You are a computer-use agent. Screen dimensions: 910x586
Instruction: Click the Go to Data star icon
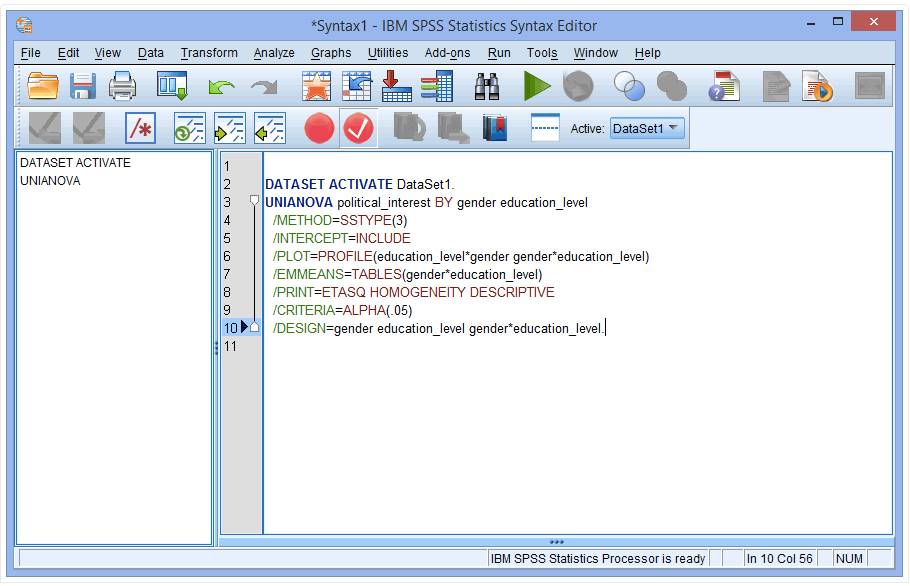(316, 86)
